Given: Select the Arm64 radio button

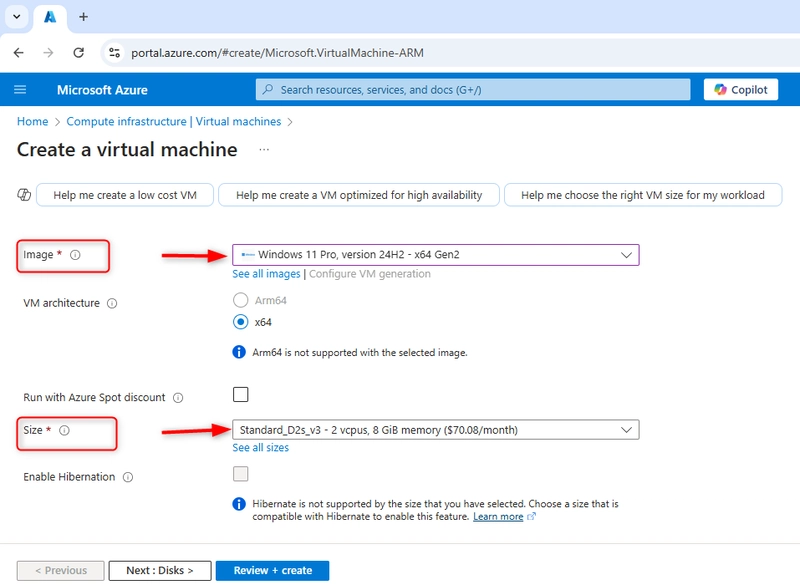Looking at the screenshot, I should pyautogui.click(x=240, y=300).
